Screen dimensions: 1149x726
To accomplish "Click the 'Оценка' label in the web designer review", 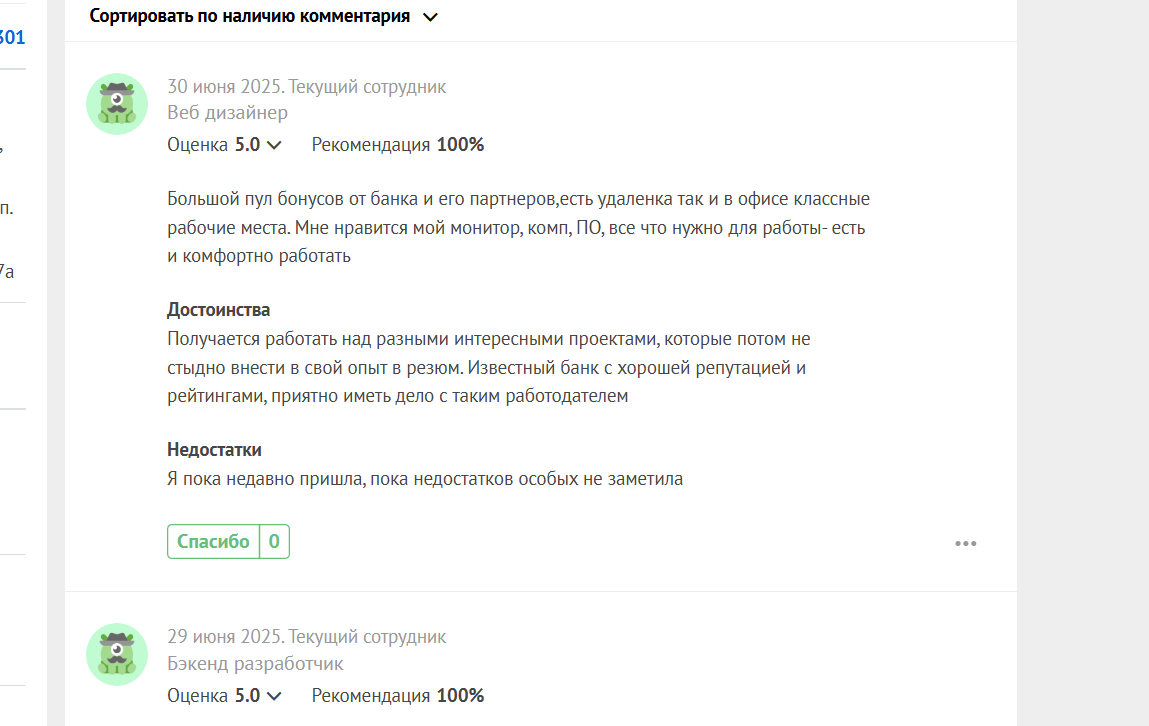I will (197, 145).
